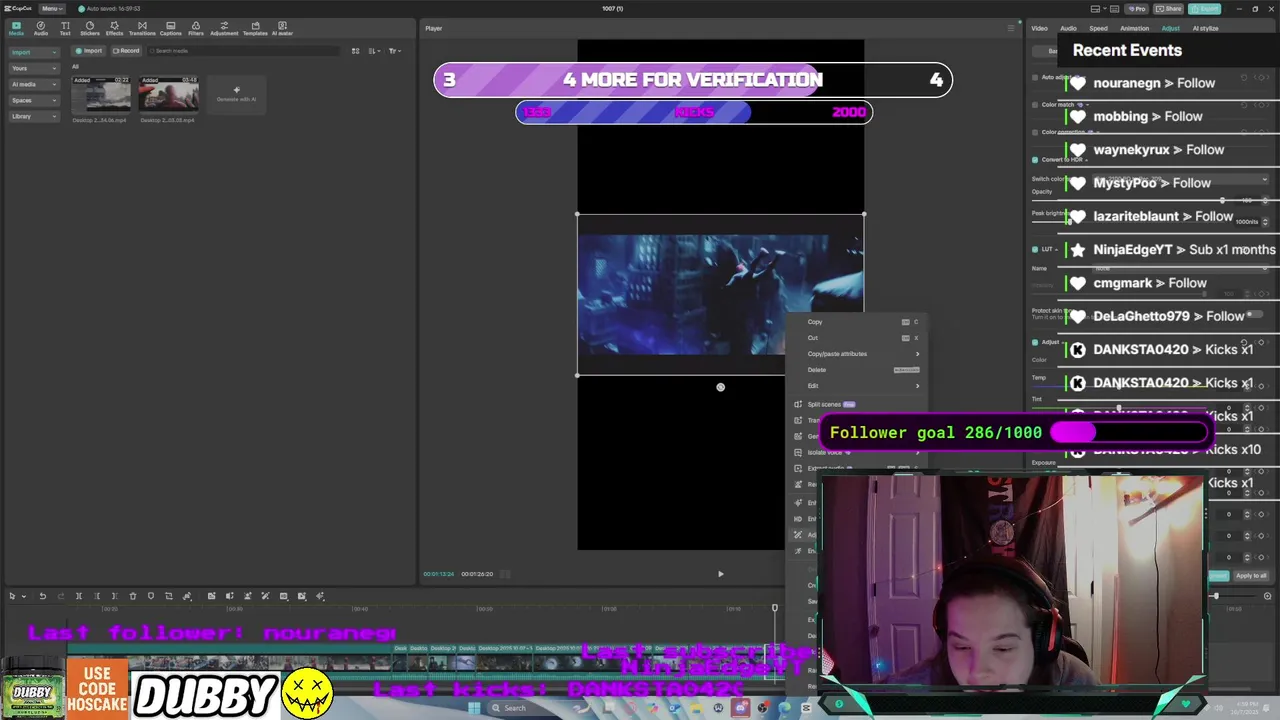Screen dimensions: 1280x720
Task: Expand the Spaces sidebar section
Action: (x=34, y=100)
